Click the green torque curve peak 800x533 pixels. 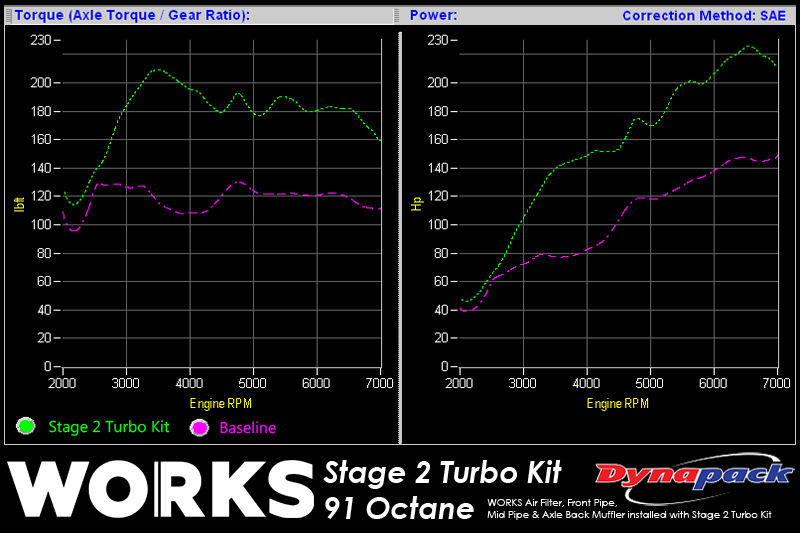[157, 70]
